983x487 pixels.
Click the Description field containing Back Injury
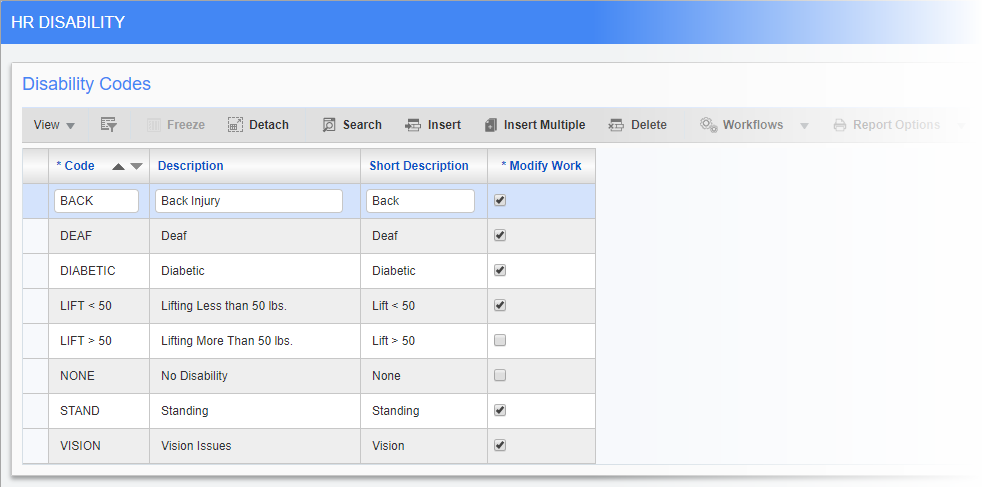tap(249, 201)
